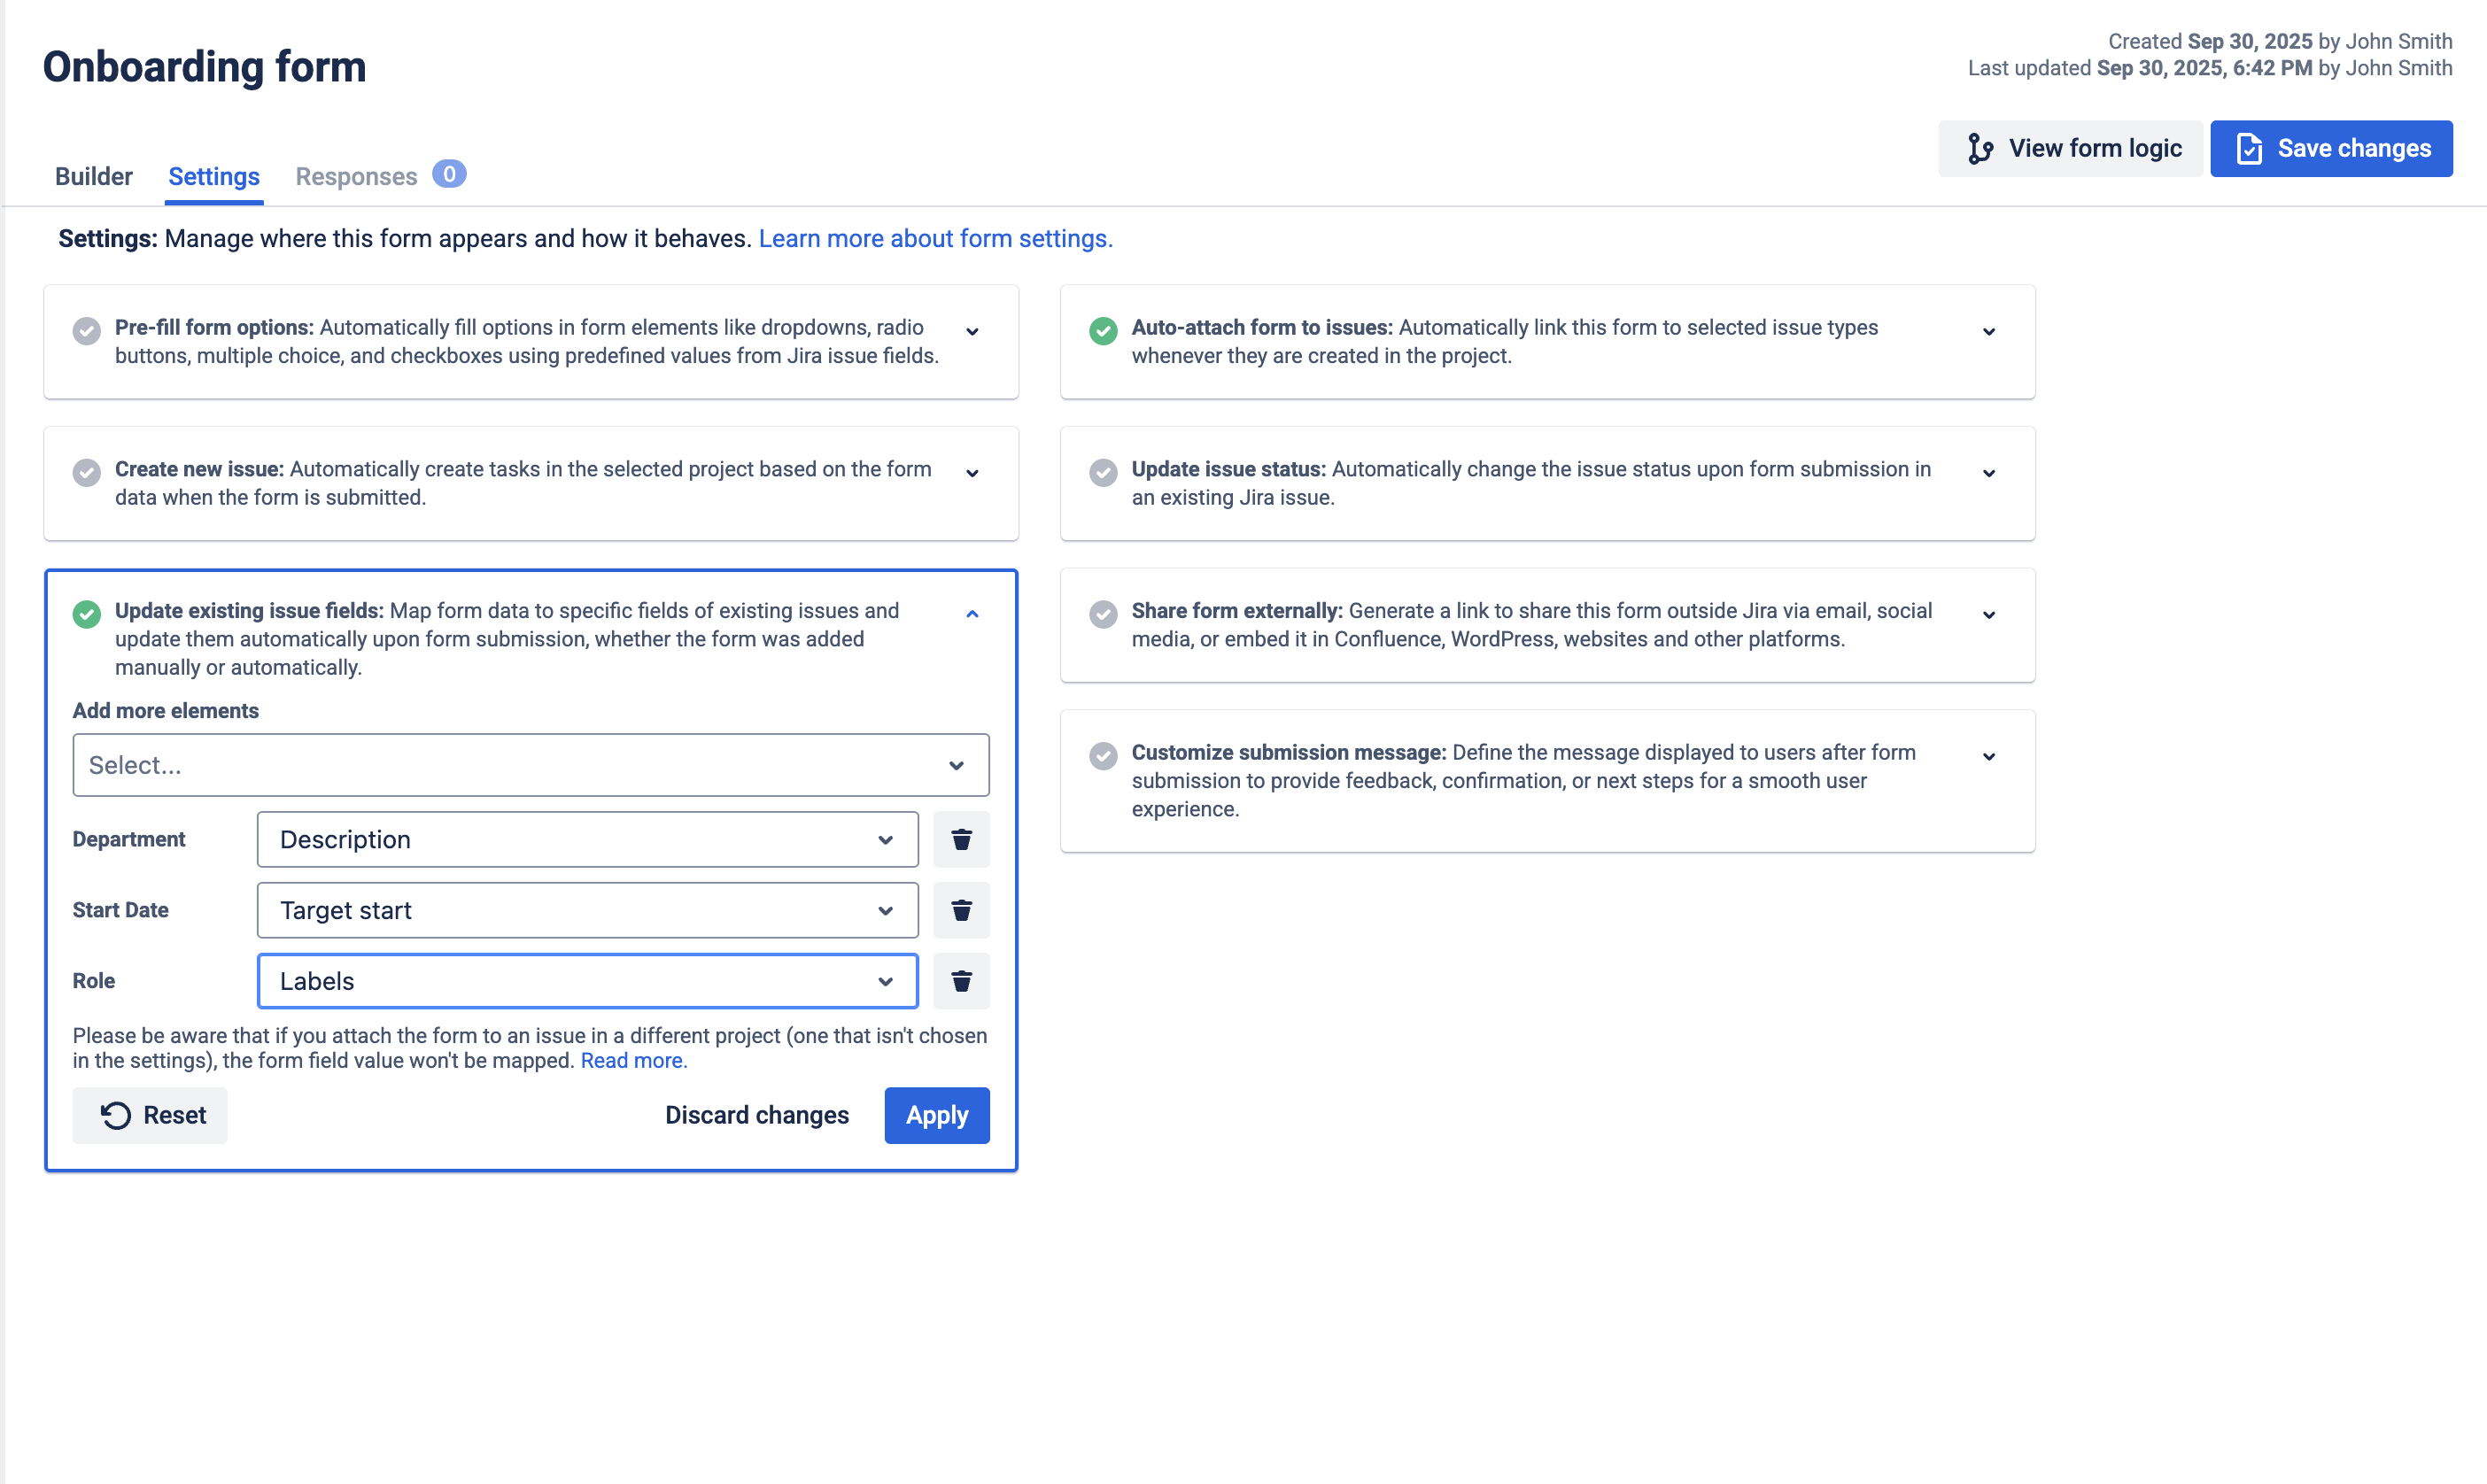Click the document icon in Save changes
The image size is (2487, 1484).
tap(2249, 149)
